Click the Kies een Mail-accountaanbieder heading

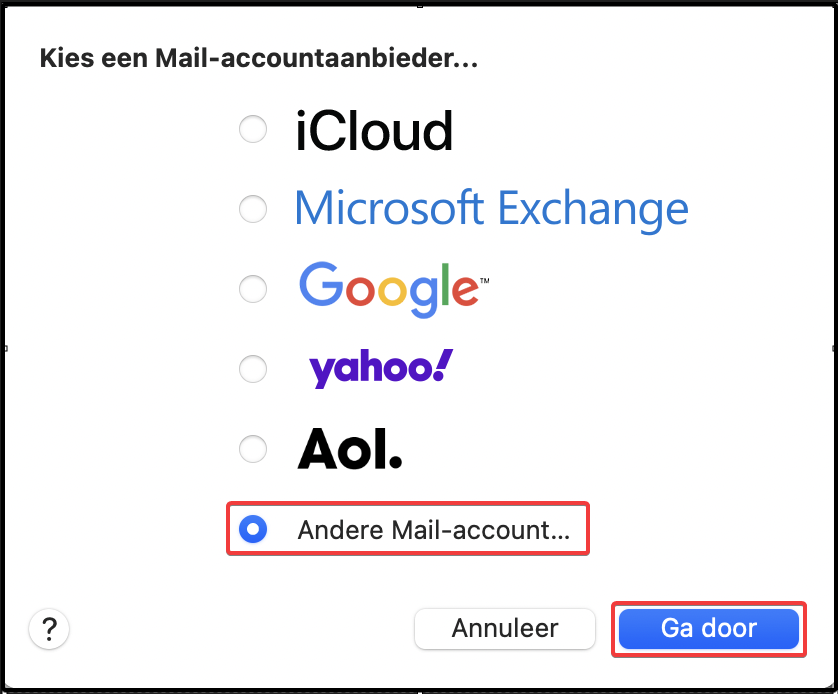[x=259, y=58]
